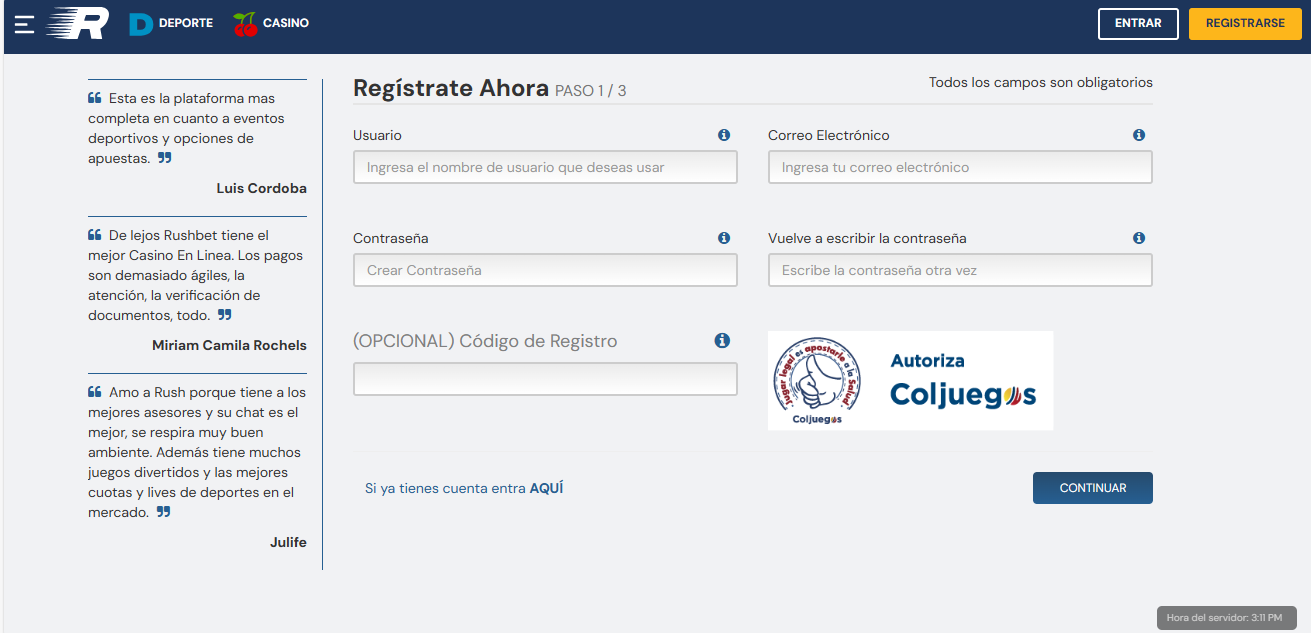Click the Coljuegos authorization logo
The width and height of the screenshot is (1311, 633).
tap(910, 380)
